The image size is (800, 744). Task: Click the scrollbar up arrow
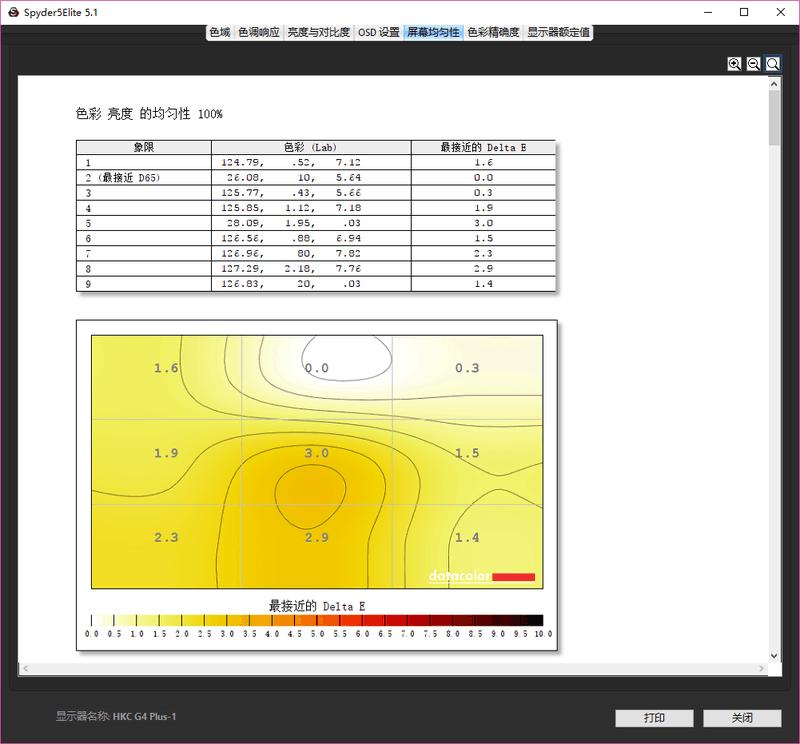(x=774, y=84)
